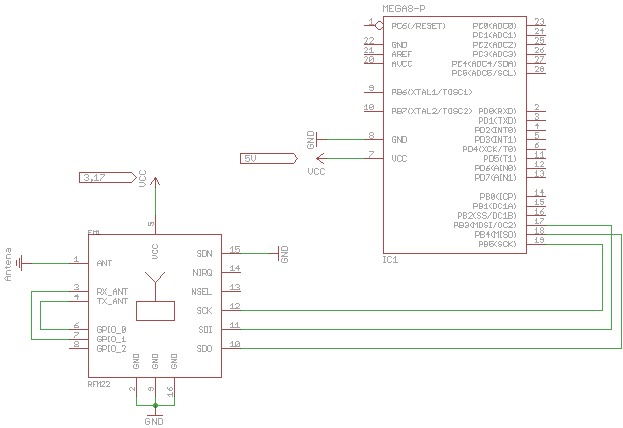Image resolution: width=623 pixels, height=428 pixels.
Task: Select the RFM22 part label
Action: coord(100,384)
